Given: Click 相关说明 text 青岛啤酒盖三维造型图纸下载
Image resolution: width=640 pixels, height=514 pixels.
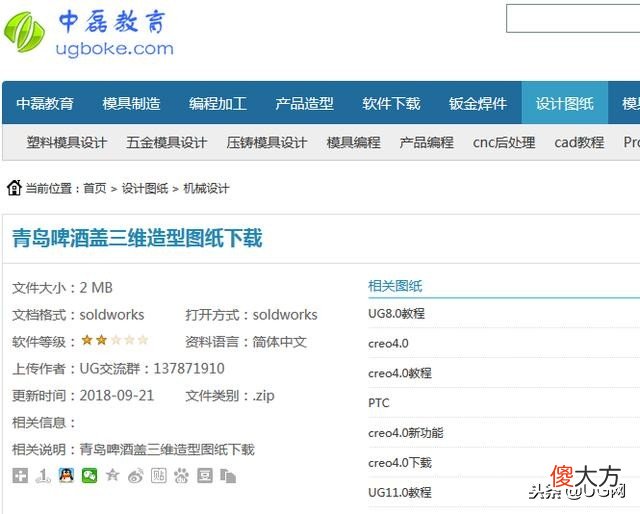Looking at the screenshot, I should 167,449.
